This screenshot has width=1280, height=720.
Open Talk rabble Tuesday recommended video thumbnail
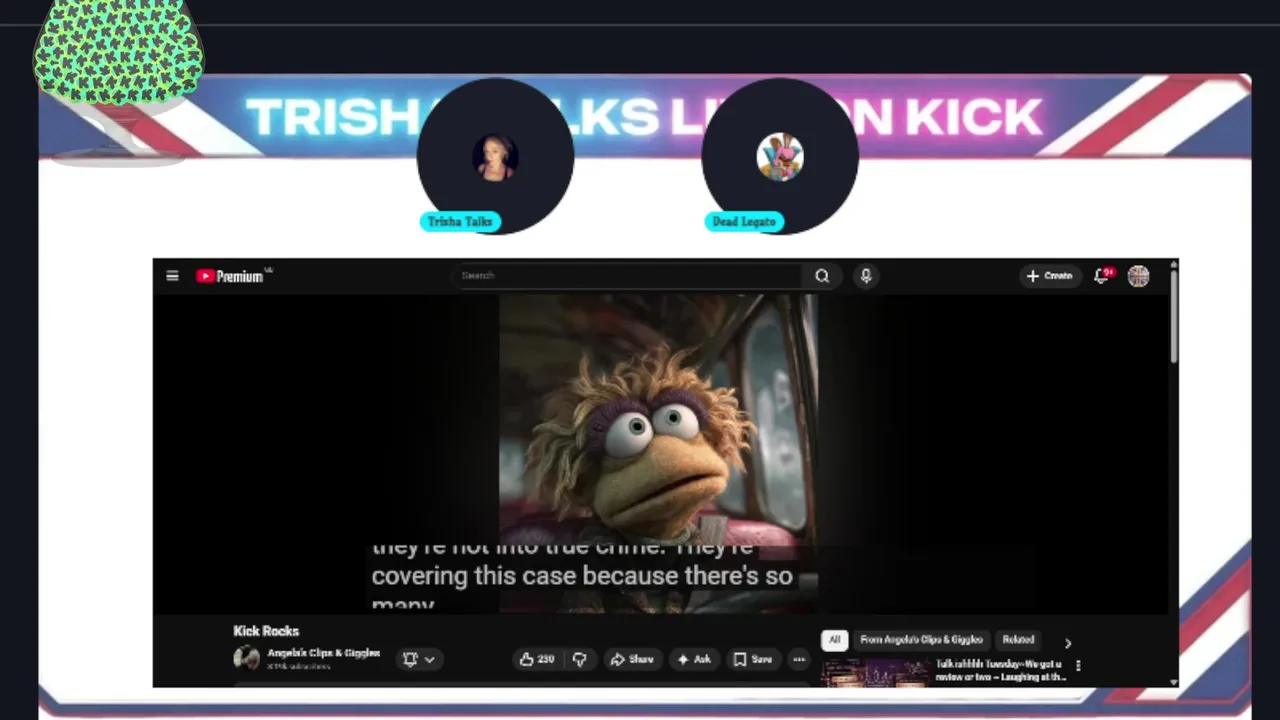tap(876, 673)
